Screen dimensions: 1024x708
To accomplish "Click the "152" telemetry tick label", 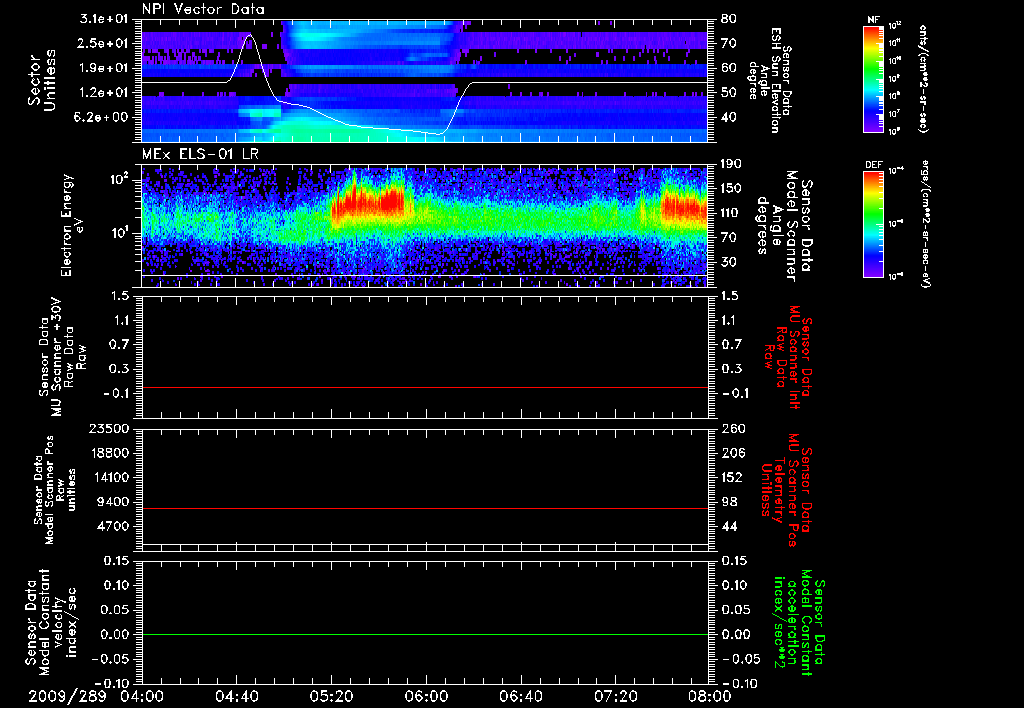I will coord(732,477).
